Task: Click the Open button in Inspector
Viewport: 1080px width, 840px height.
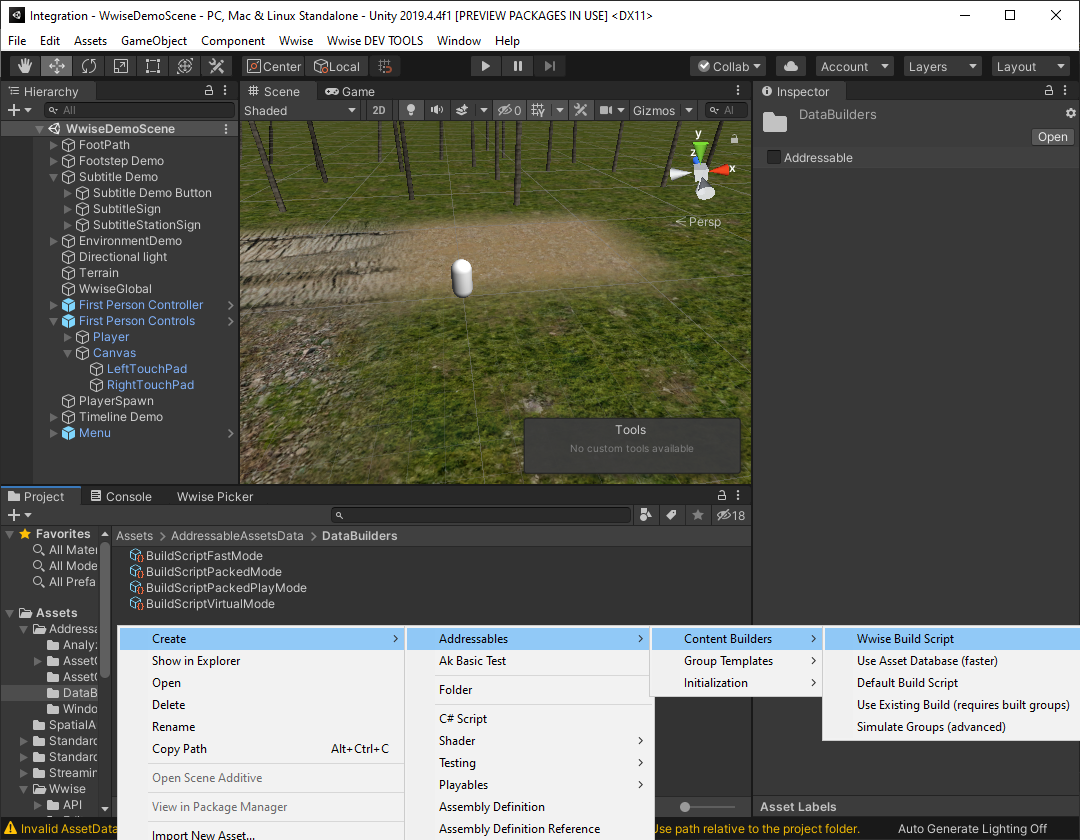Action: click(1052, 137)
